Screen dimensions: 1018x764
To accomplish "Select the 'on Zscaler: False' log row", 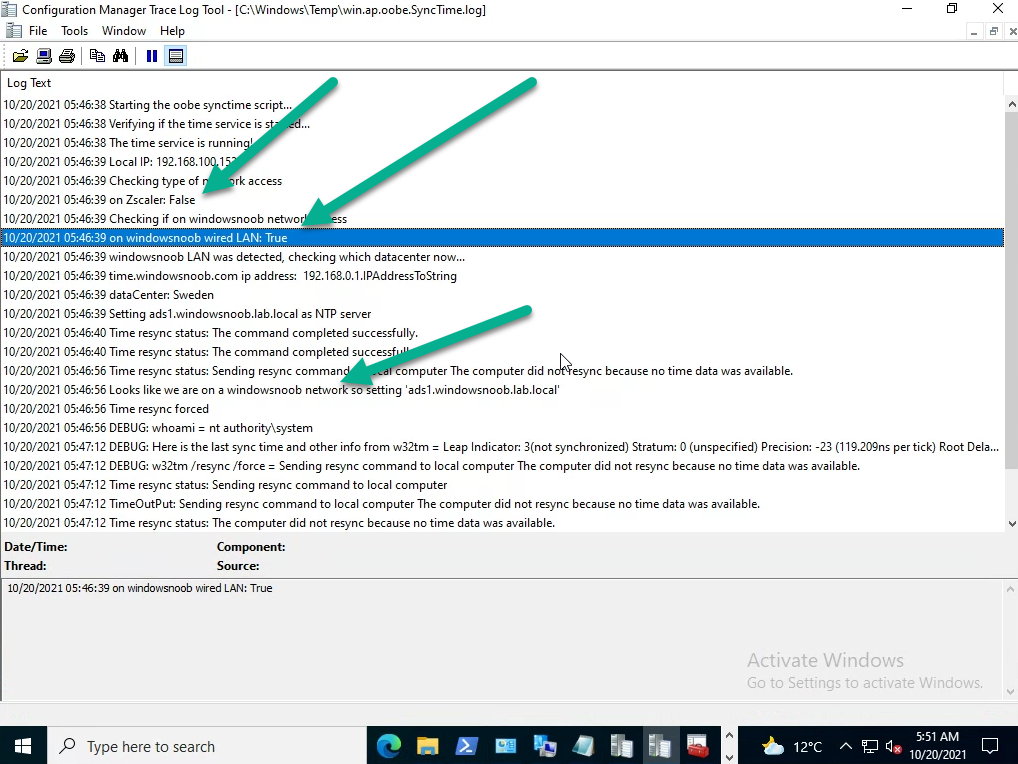I will (x=503, y=200).
